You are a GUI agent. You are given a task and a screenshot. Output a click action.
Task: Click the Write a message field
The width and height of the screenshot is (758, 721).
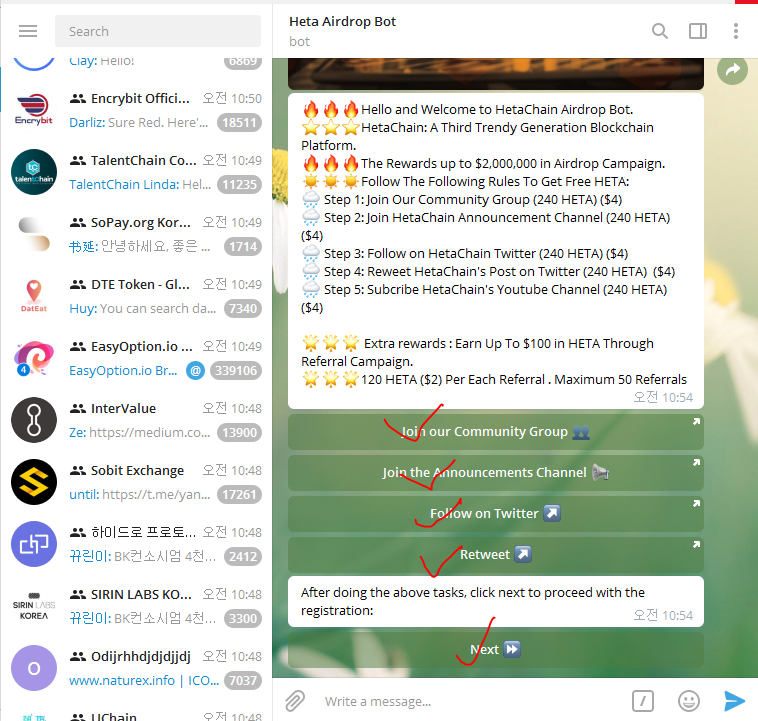(469, 701)
